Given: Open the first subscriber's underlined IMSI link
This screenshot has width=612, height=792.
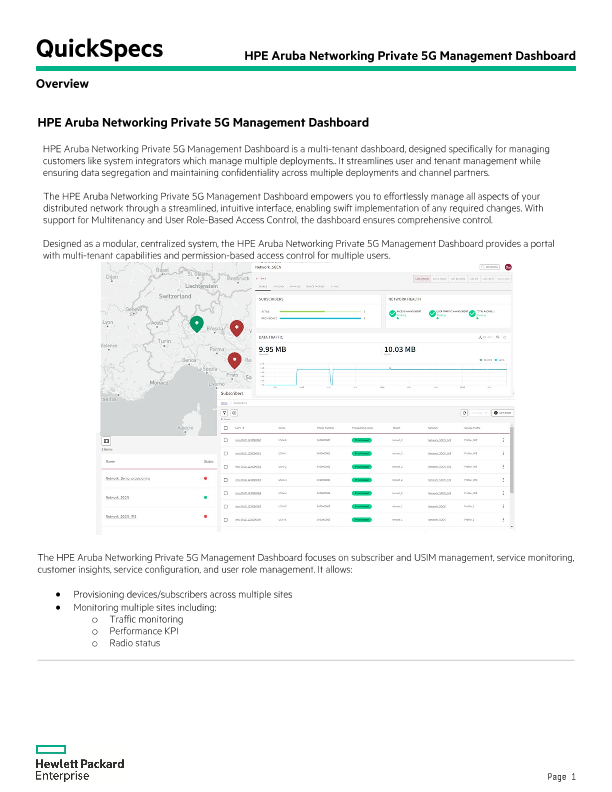Looking at the screenshot, I should pyautogui.click(x=248, y=440).
